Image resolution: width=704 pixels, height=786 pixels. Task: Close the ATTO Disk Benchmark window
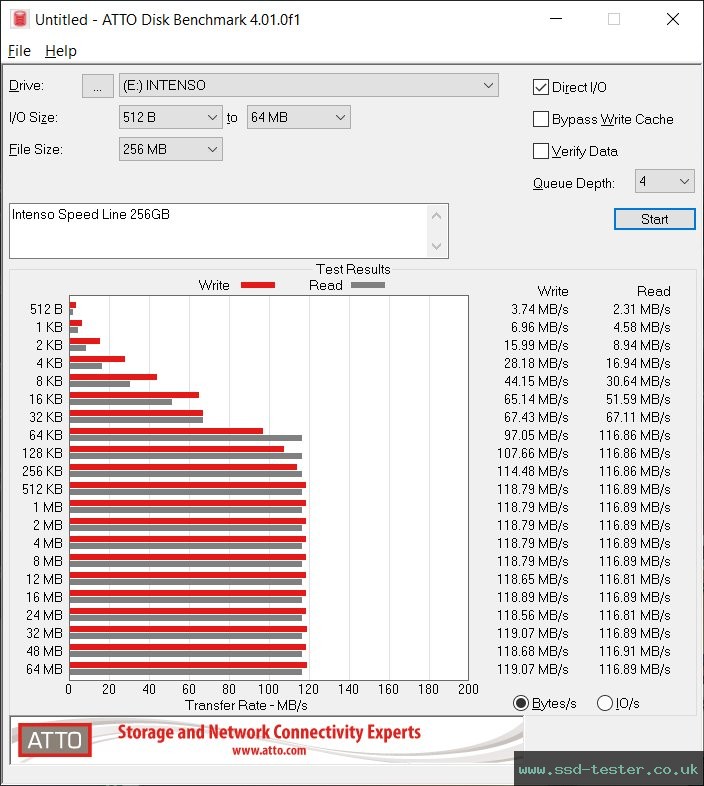[x=673, y=19]
